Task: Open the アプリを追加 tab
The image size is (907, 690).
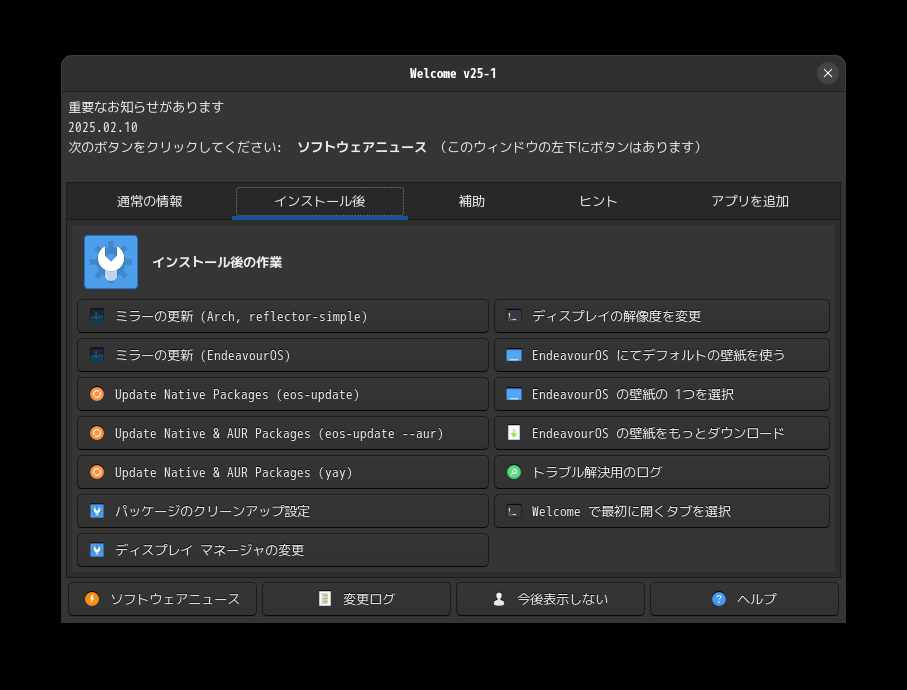Action: tap(750, 201)
